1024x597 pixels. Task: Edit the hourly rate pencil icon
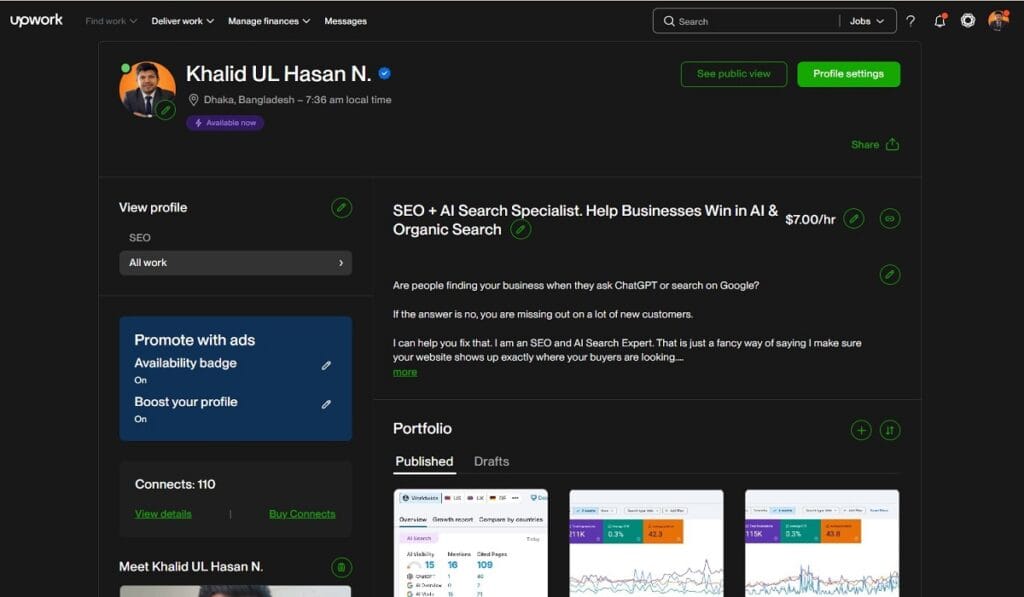pyautogui.click(x=853, y=218)
